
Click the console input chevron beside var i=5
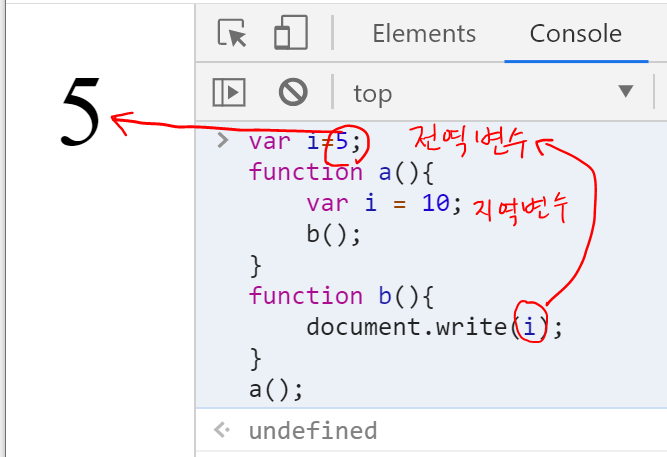[x=223, y=140]
